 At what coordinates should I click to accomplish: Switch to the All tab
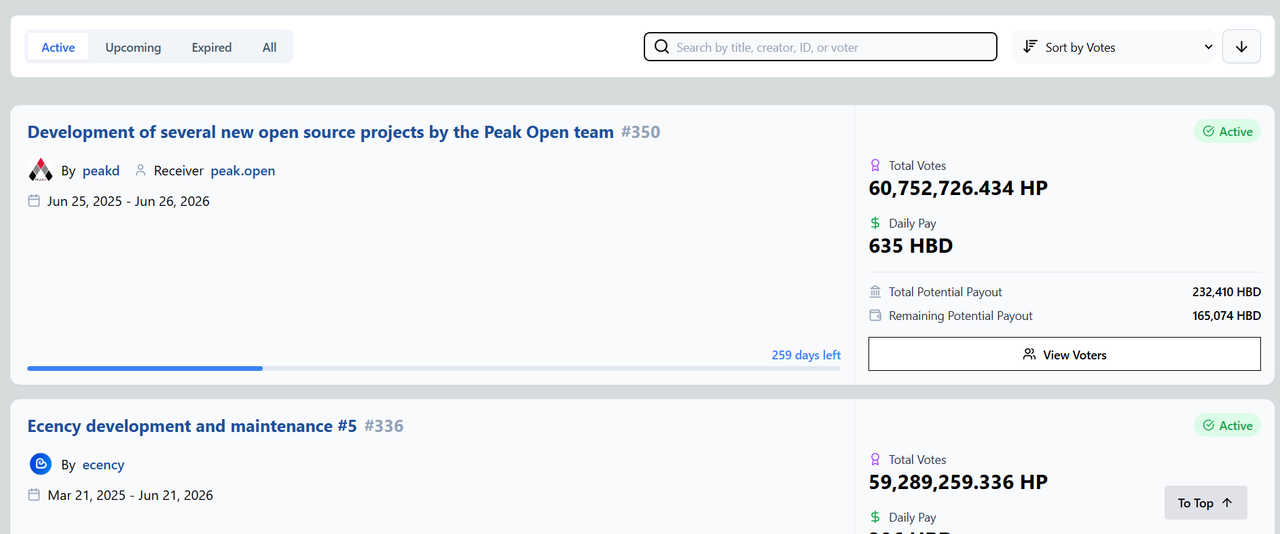point(270,47)
